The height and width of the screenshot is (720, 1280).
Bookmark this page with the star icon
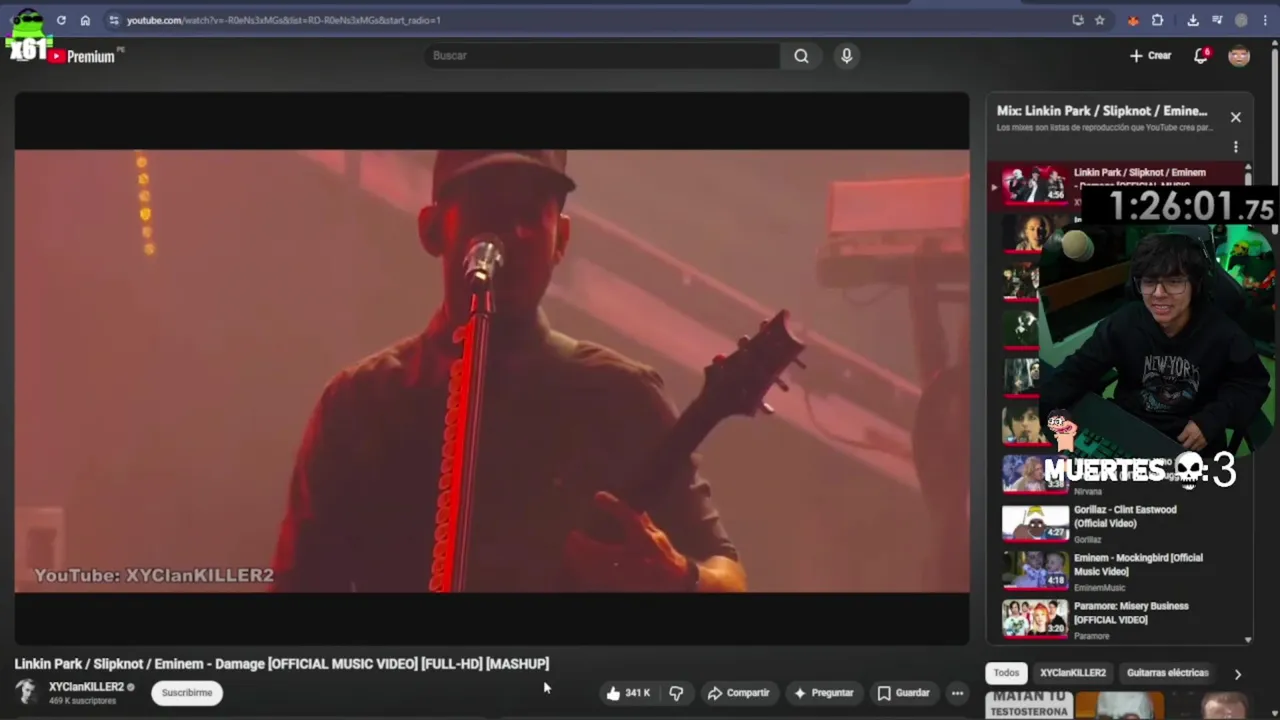click(x=1100, y=20)
